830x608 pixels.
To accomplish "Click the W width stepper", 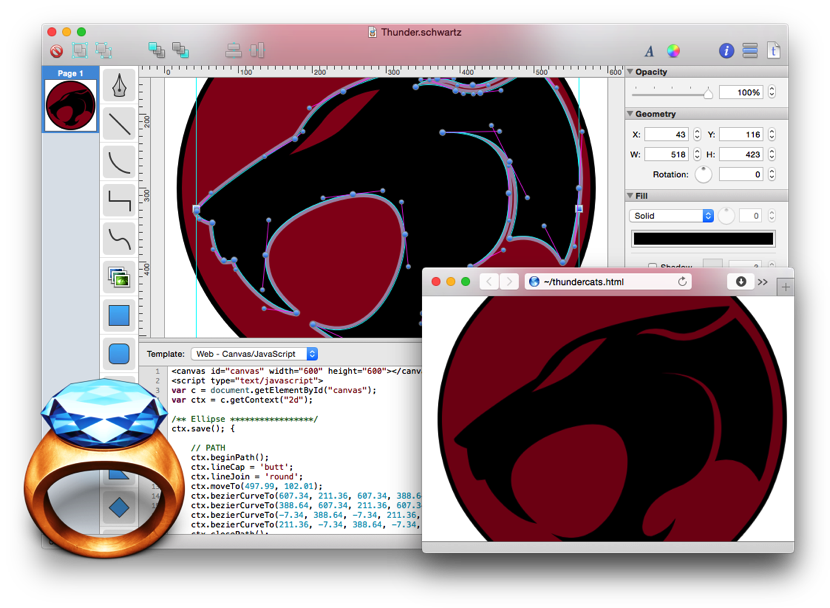I will pos(697,155).
